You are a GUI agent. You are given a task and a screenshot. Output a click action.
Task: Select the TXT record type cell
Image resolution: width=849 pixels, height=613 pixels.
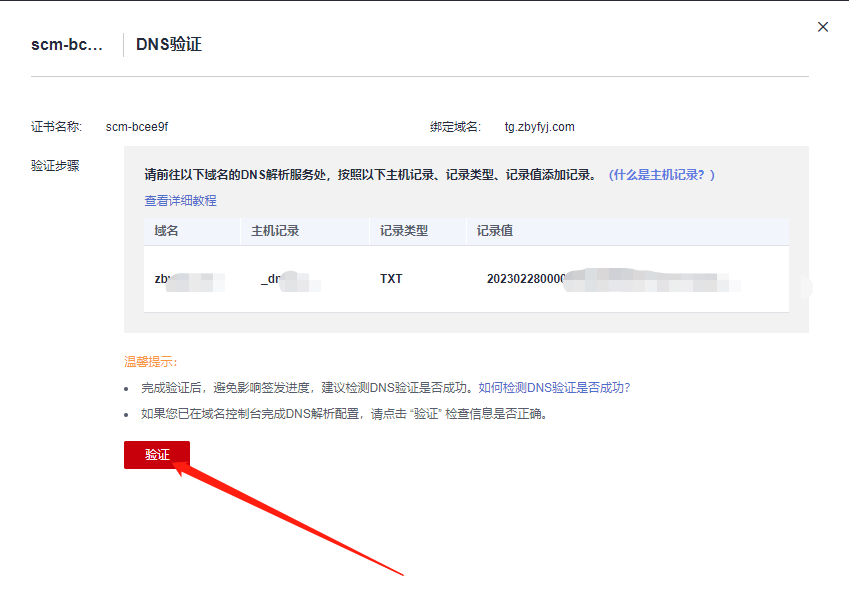(x=391, y=279)
